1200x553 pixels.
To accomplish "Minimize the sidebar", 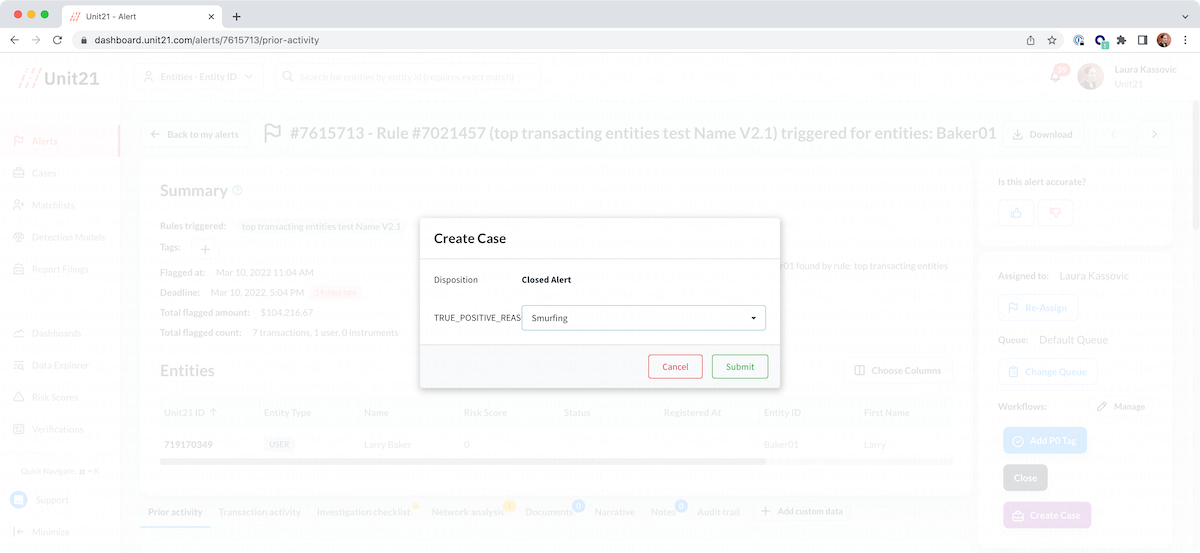I will pyautogui.click(x=41, y=531).
